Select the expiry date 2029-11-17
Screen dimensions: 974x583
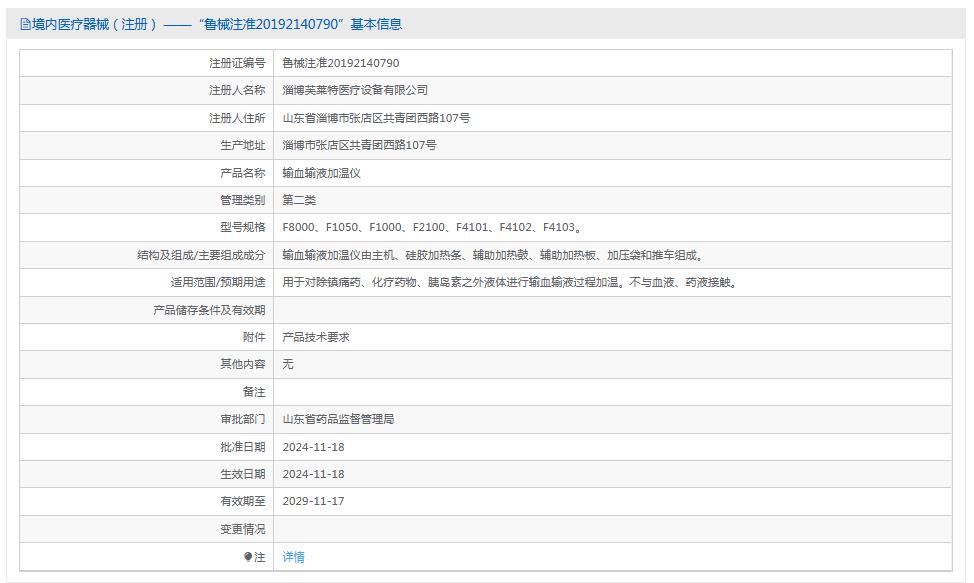[x=313, y=502]
